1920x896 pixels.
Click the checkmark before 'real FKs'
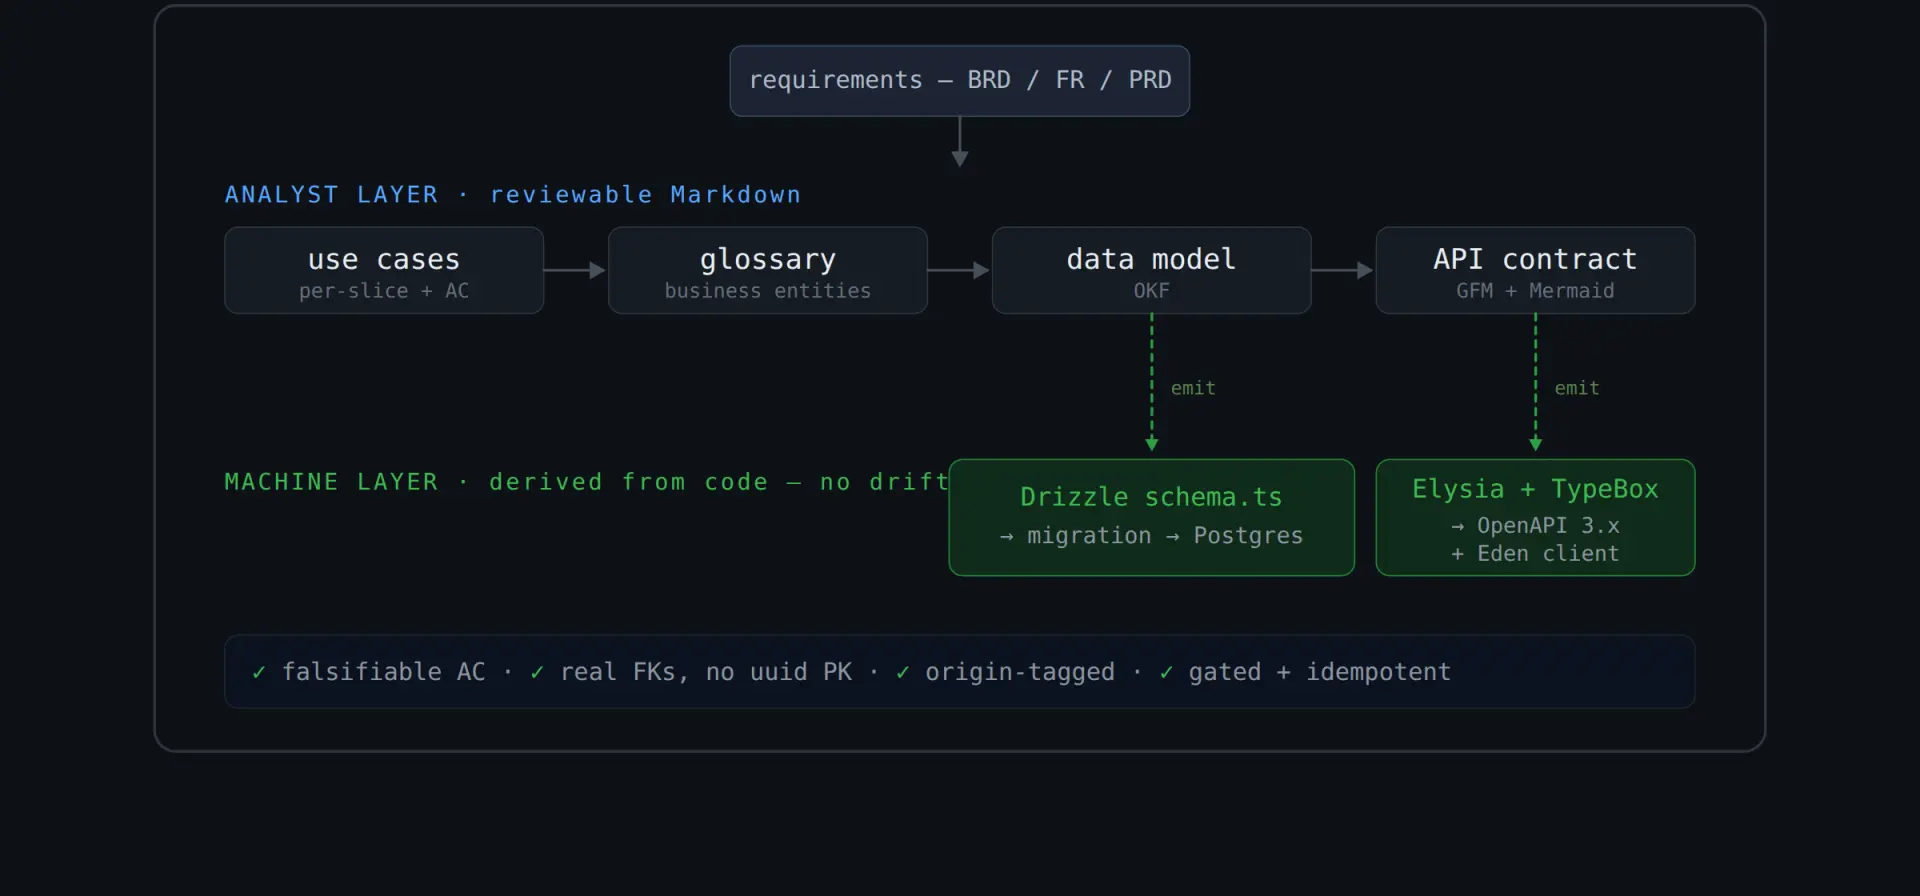(x=537, y=673)
